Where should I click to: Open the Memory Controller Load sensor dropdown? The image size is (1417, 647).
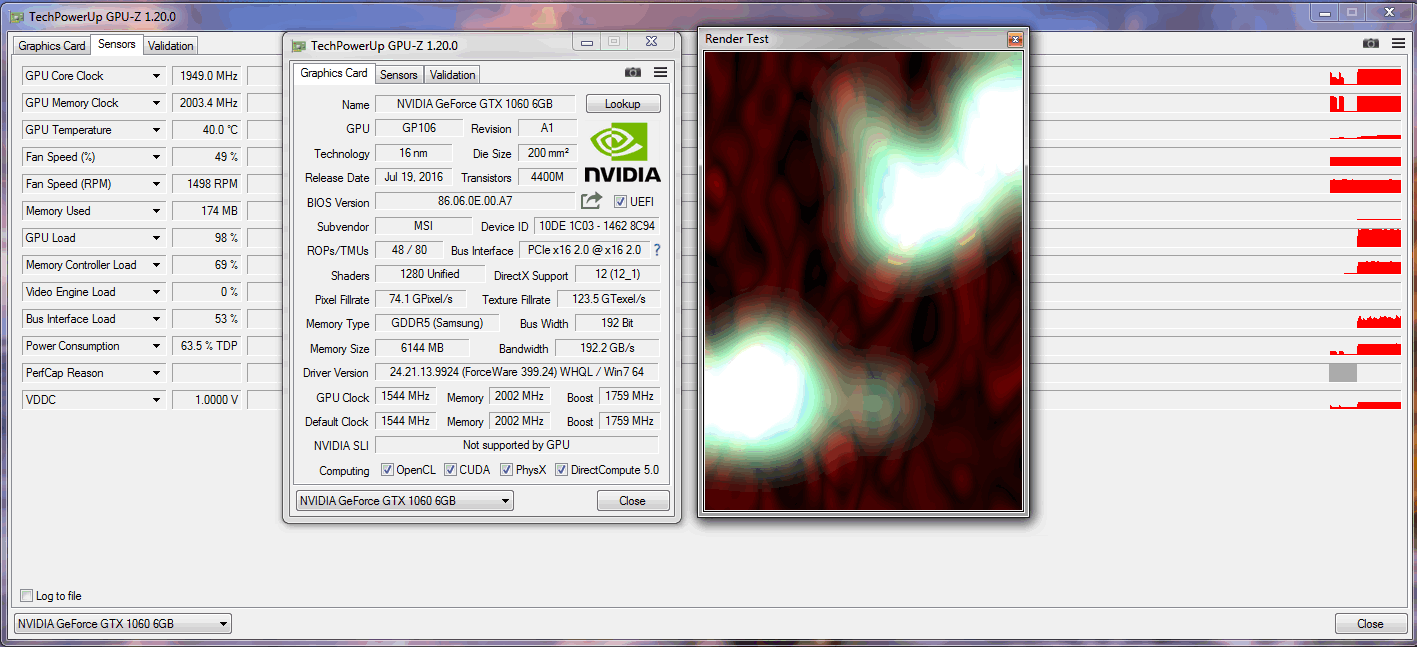156,265
